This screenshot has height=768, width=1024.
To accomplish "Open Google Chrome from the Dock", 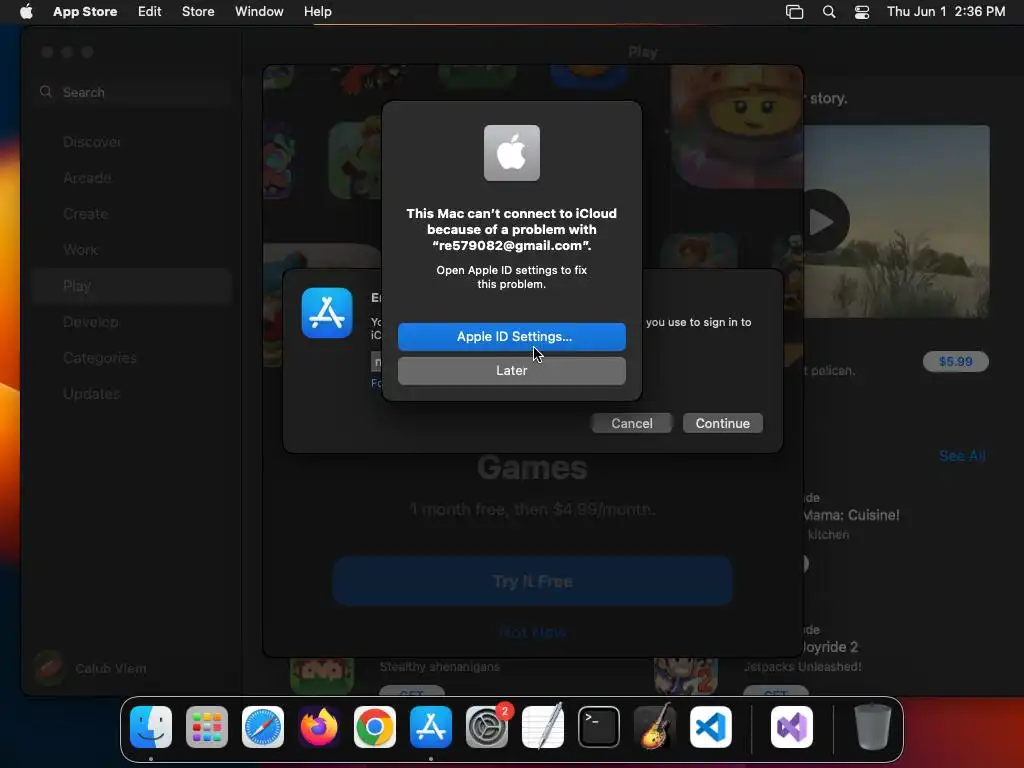I will pos(375,727).
